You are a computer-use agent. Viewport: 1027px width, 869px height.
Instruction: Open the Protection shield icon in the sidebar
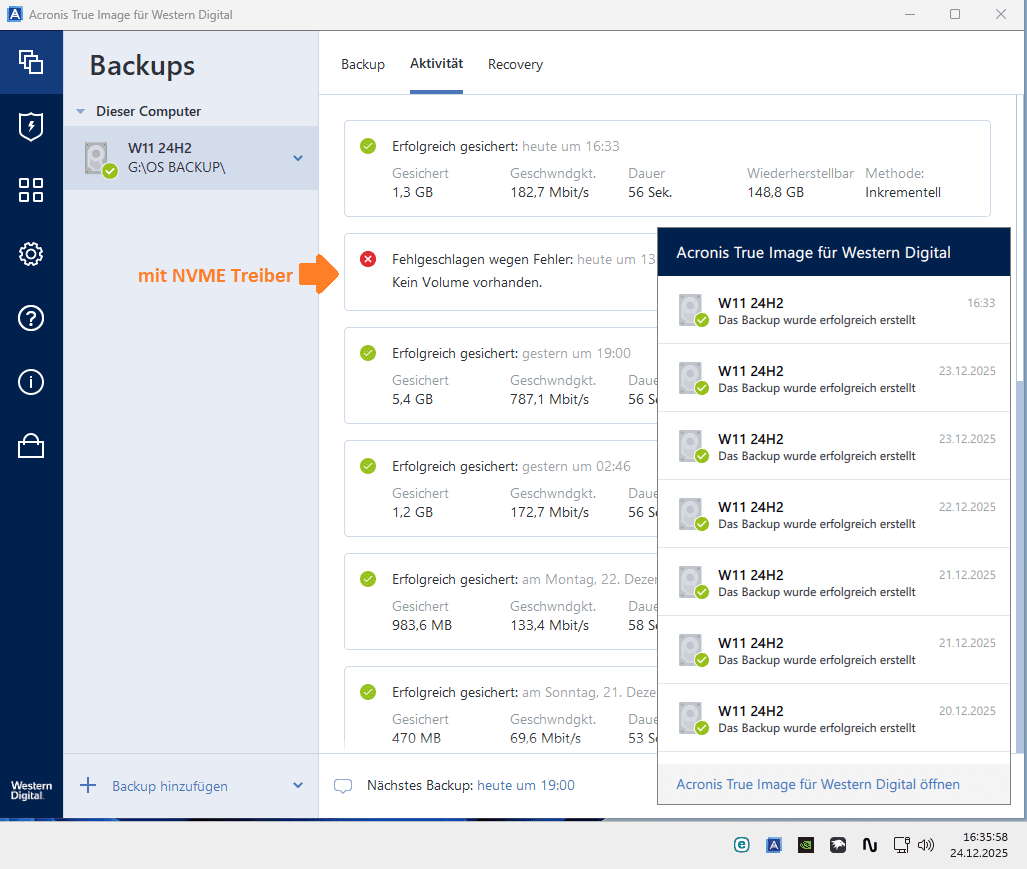[31, 127]
